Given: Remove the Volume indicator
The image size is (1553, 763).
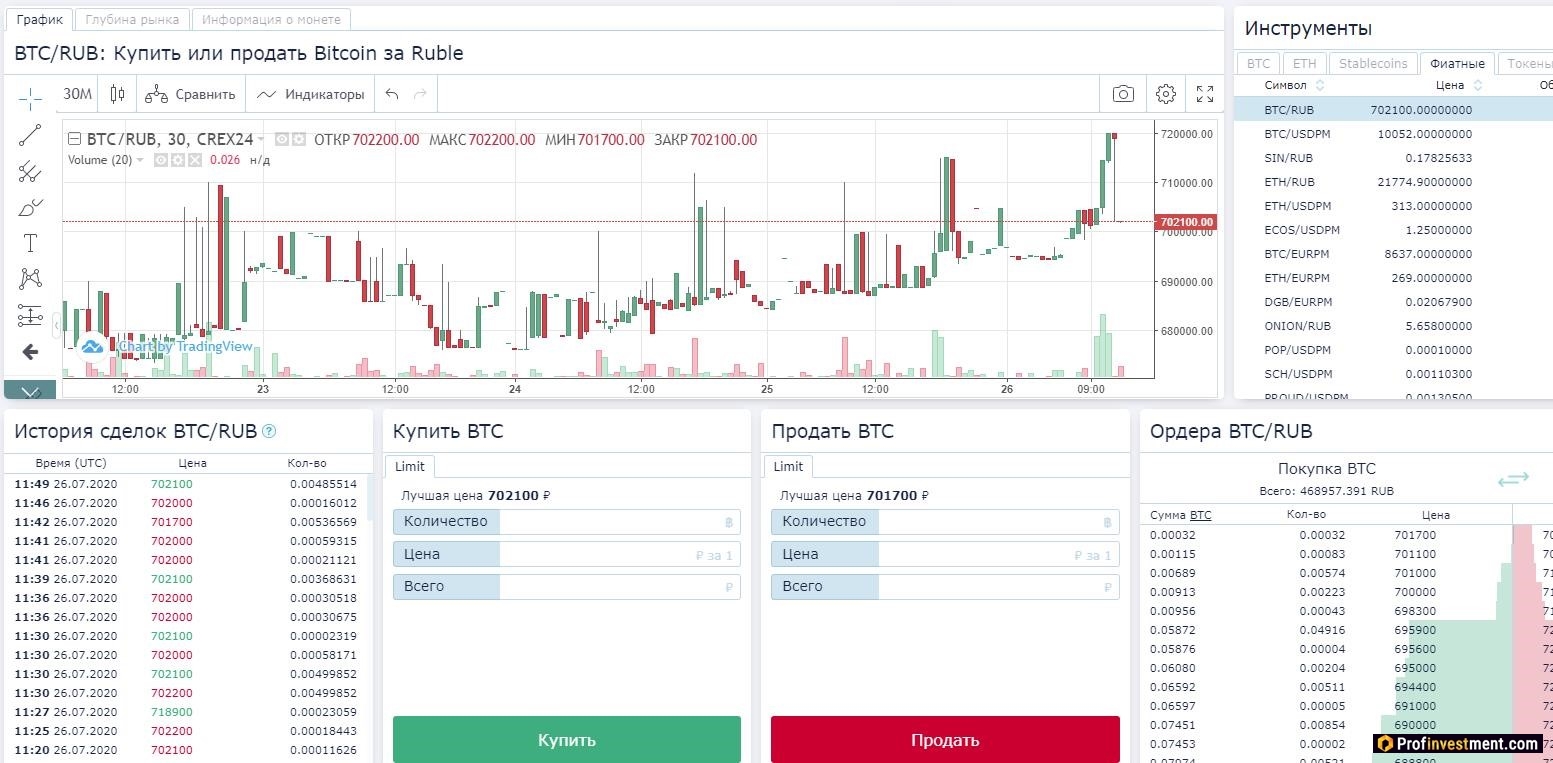Looking at the screenshot, I should pos(194,160).
